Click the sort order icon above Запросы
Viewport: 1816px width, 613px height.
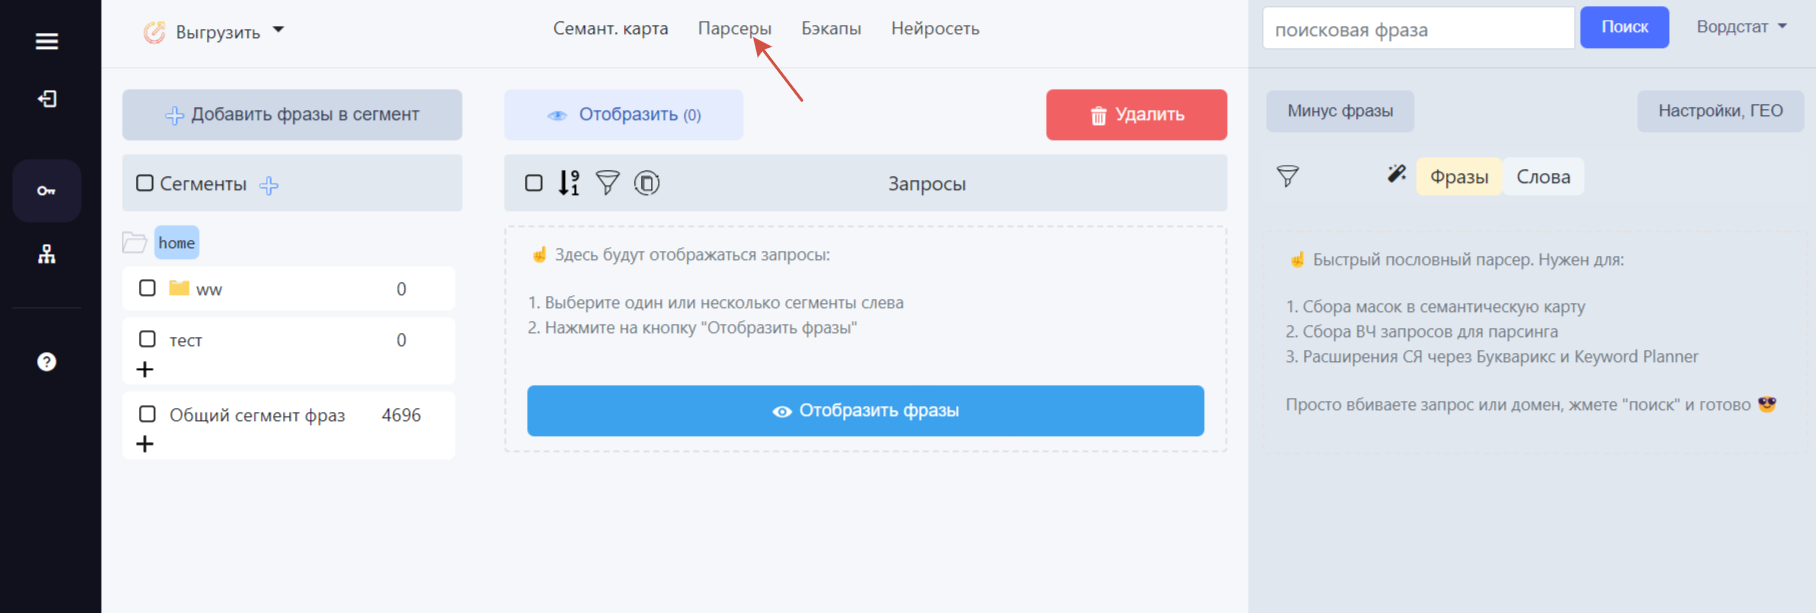[x=569, y=183]
